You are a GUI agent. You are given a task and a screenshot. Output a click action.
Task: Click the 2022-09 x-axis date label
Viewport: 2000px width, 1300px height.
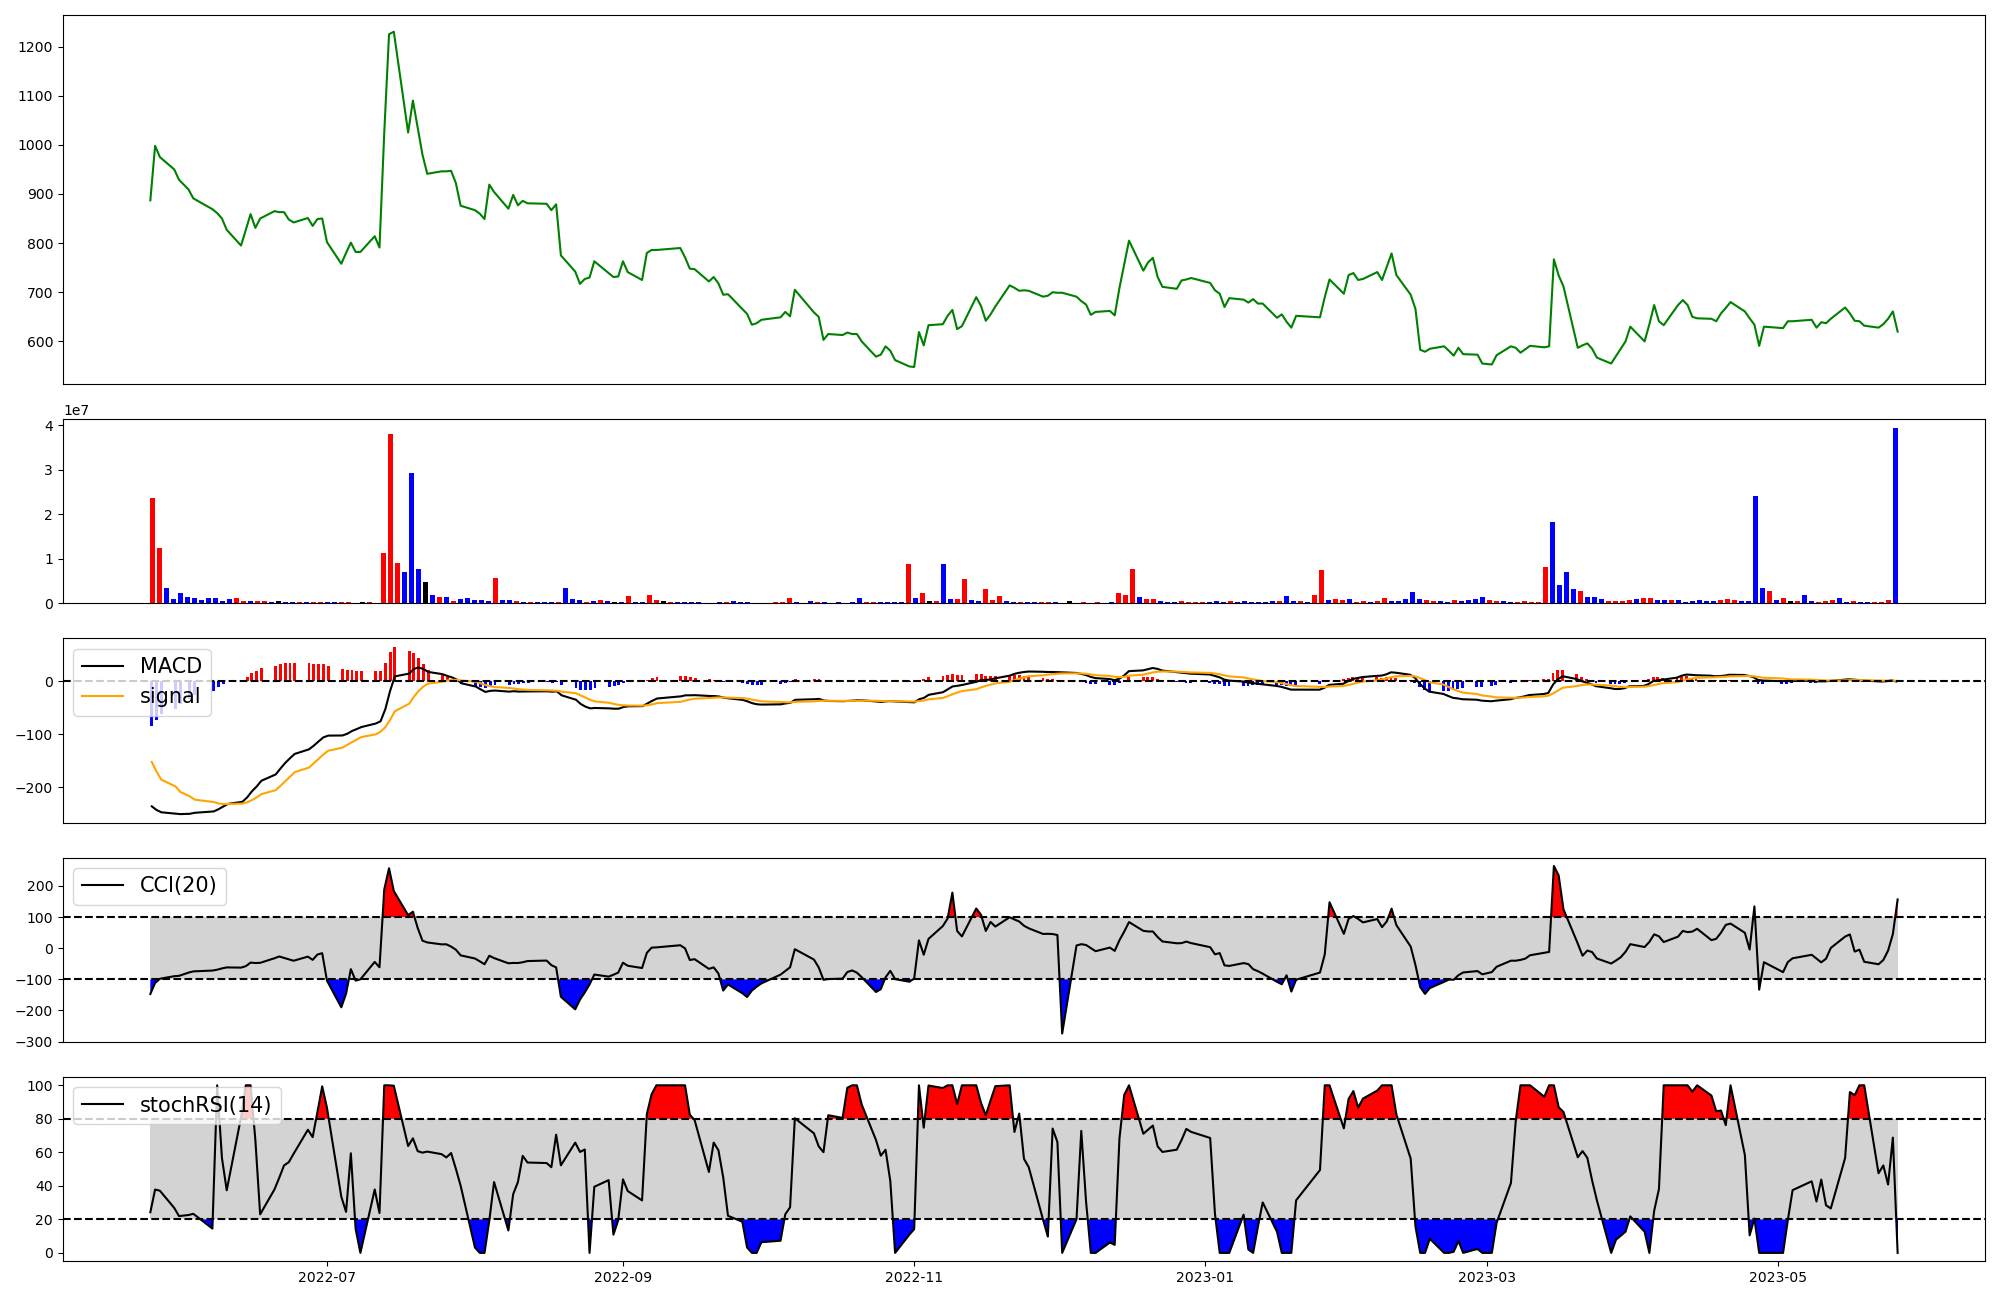(x=623, y=1277)
